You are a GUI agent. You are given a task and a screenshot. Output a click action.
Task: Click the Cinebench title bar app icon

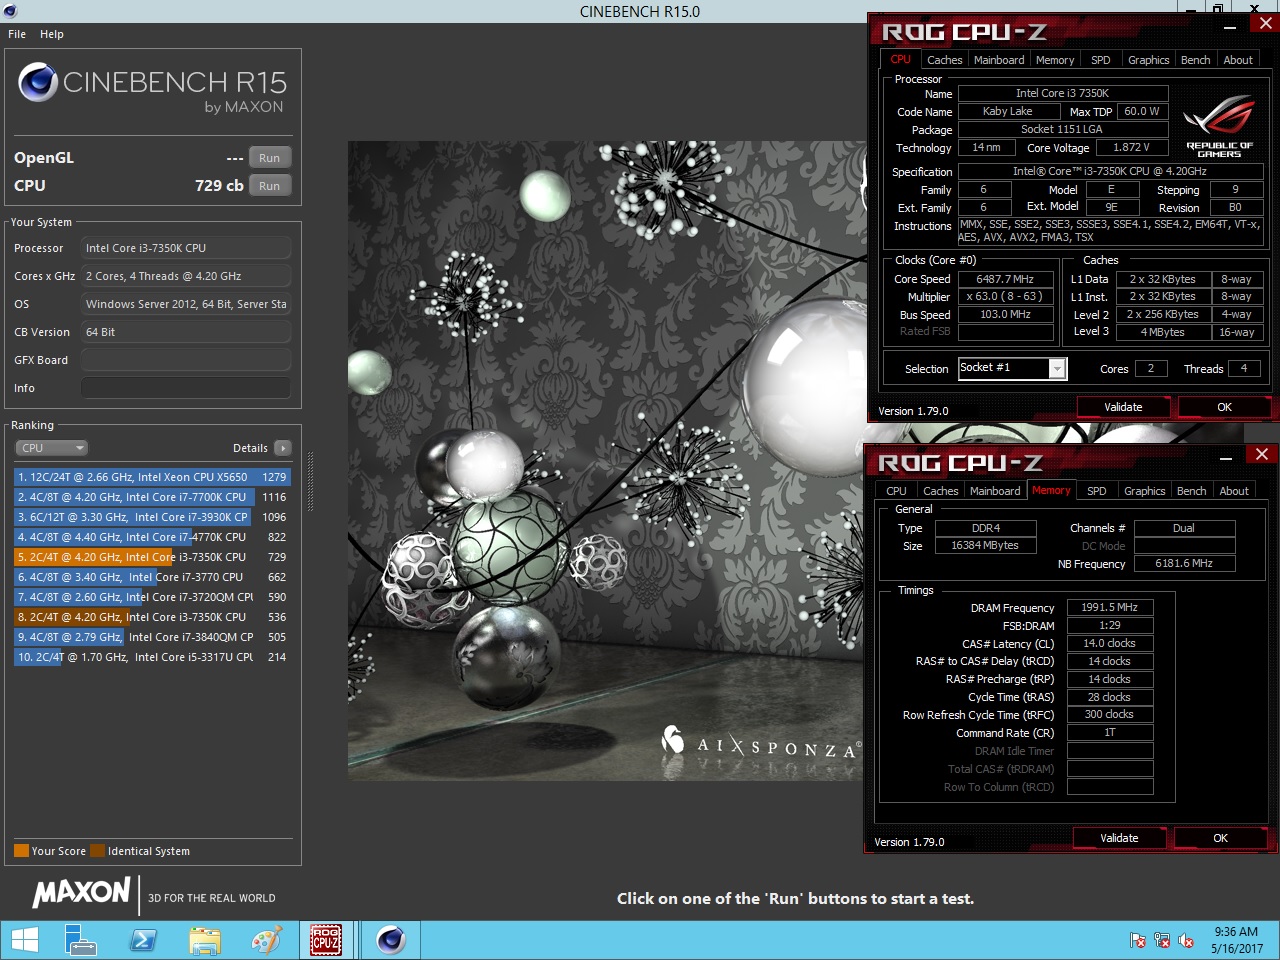[x=10, y=11]
